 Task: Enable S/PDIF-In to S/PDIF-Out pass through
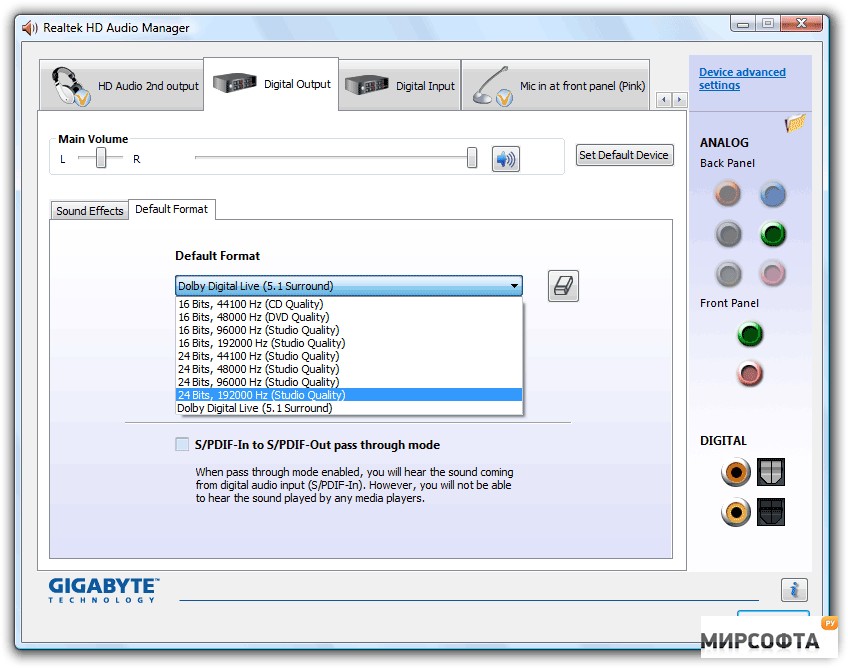[x=182, y=445]
